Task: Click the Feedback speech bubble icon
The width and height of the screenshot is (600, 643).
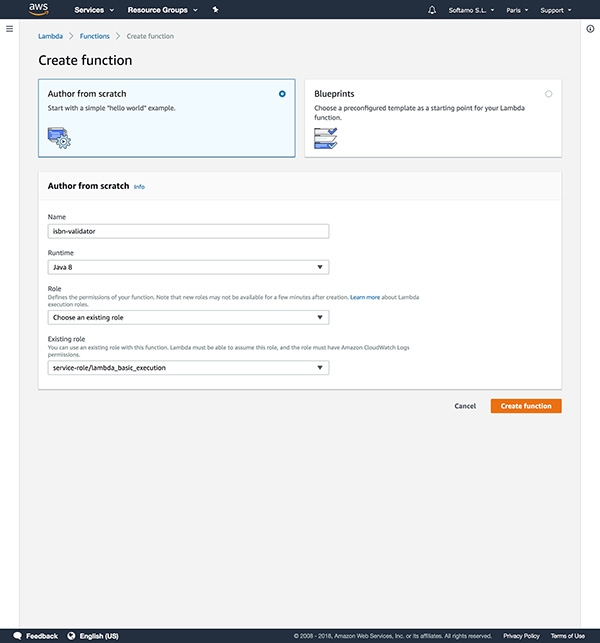Action: [18, 636]
